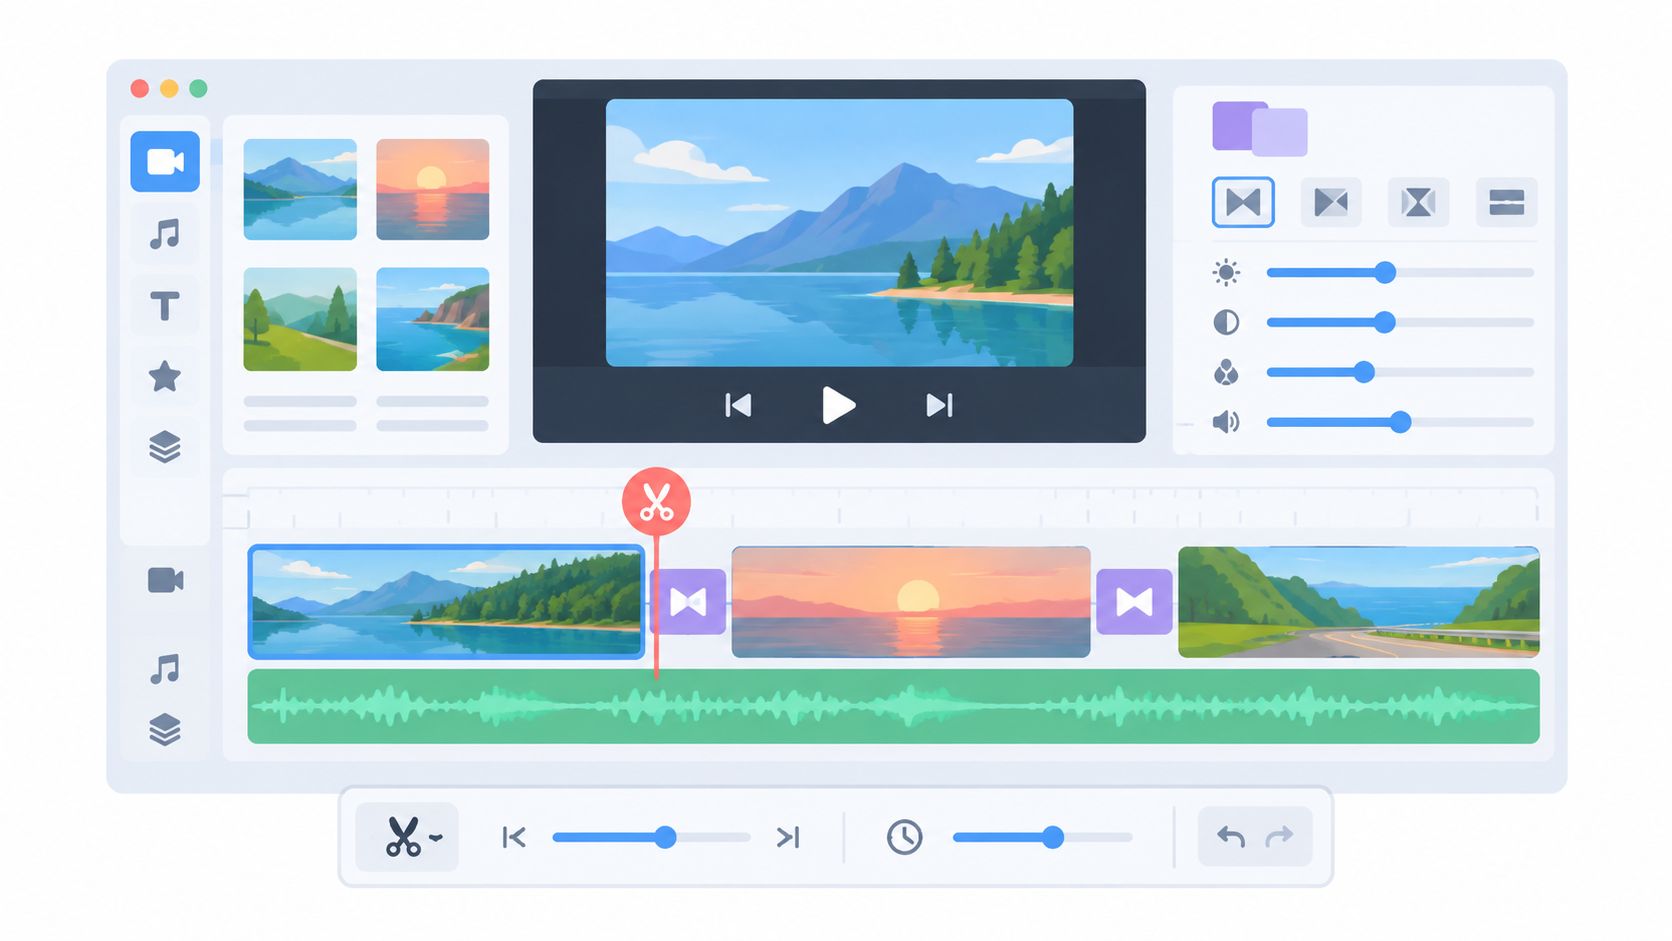Click the speaker volume icon
The height and width of the screenshot is (941, 1672).
[x=1226, y=422]
